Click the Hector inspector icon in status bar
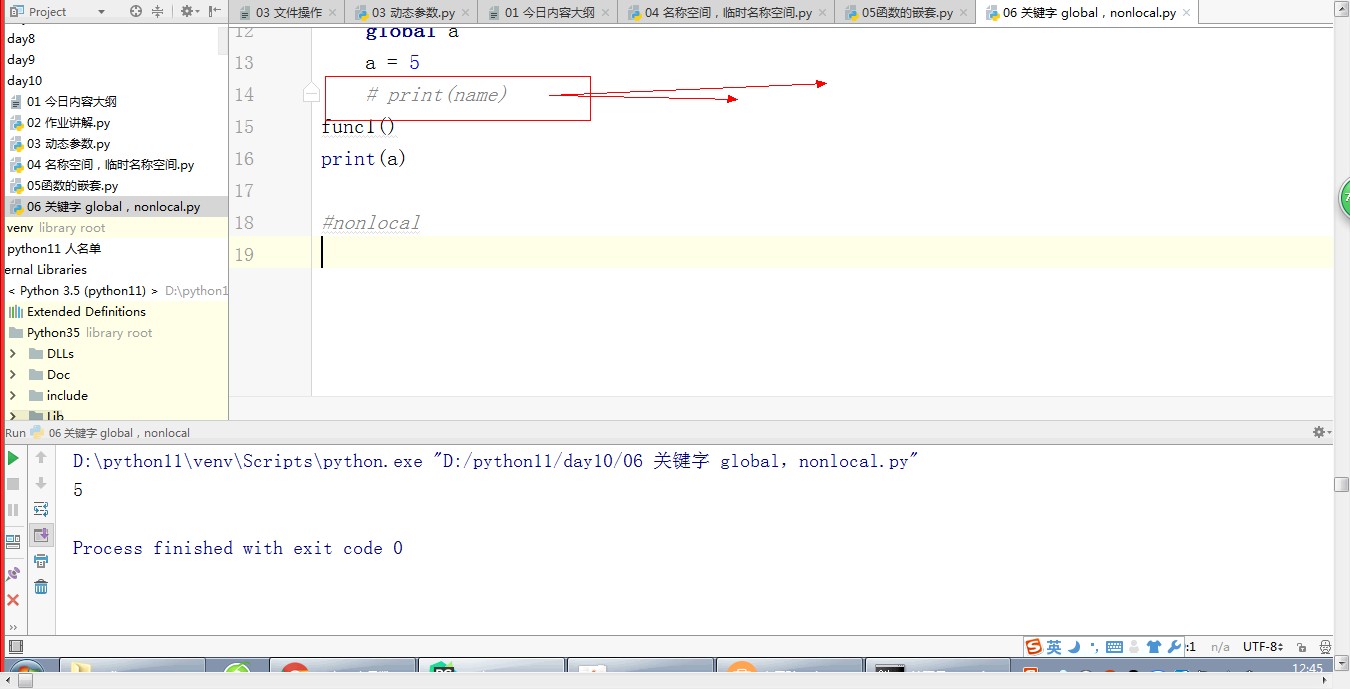This screenshot has width=1350, height=689. coord(1324,647)
